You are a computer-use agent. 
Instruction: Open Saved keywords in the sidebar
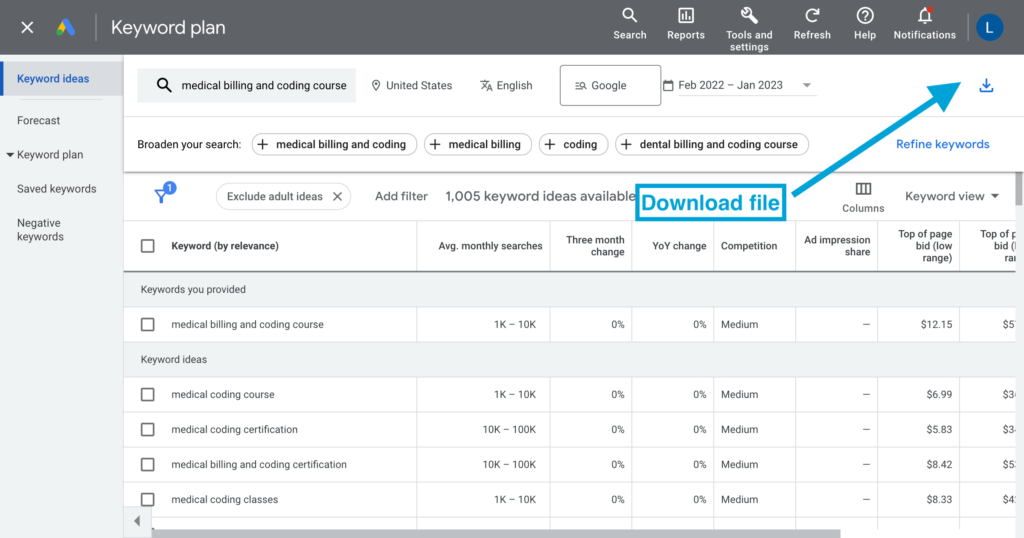click(x=57, y=189)
